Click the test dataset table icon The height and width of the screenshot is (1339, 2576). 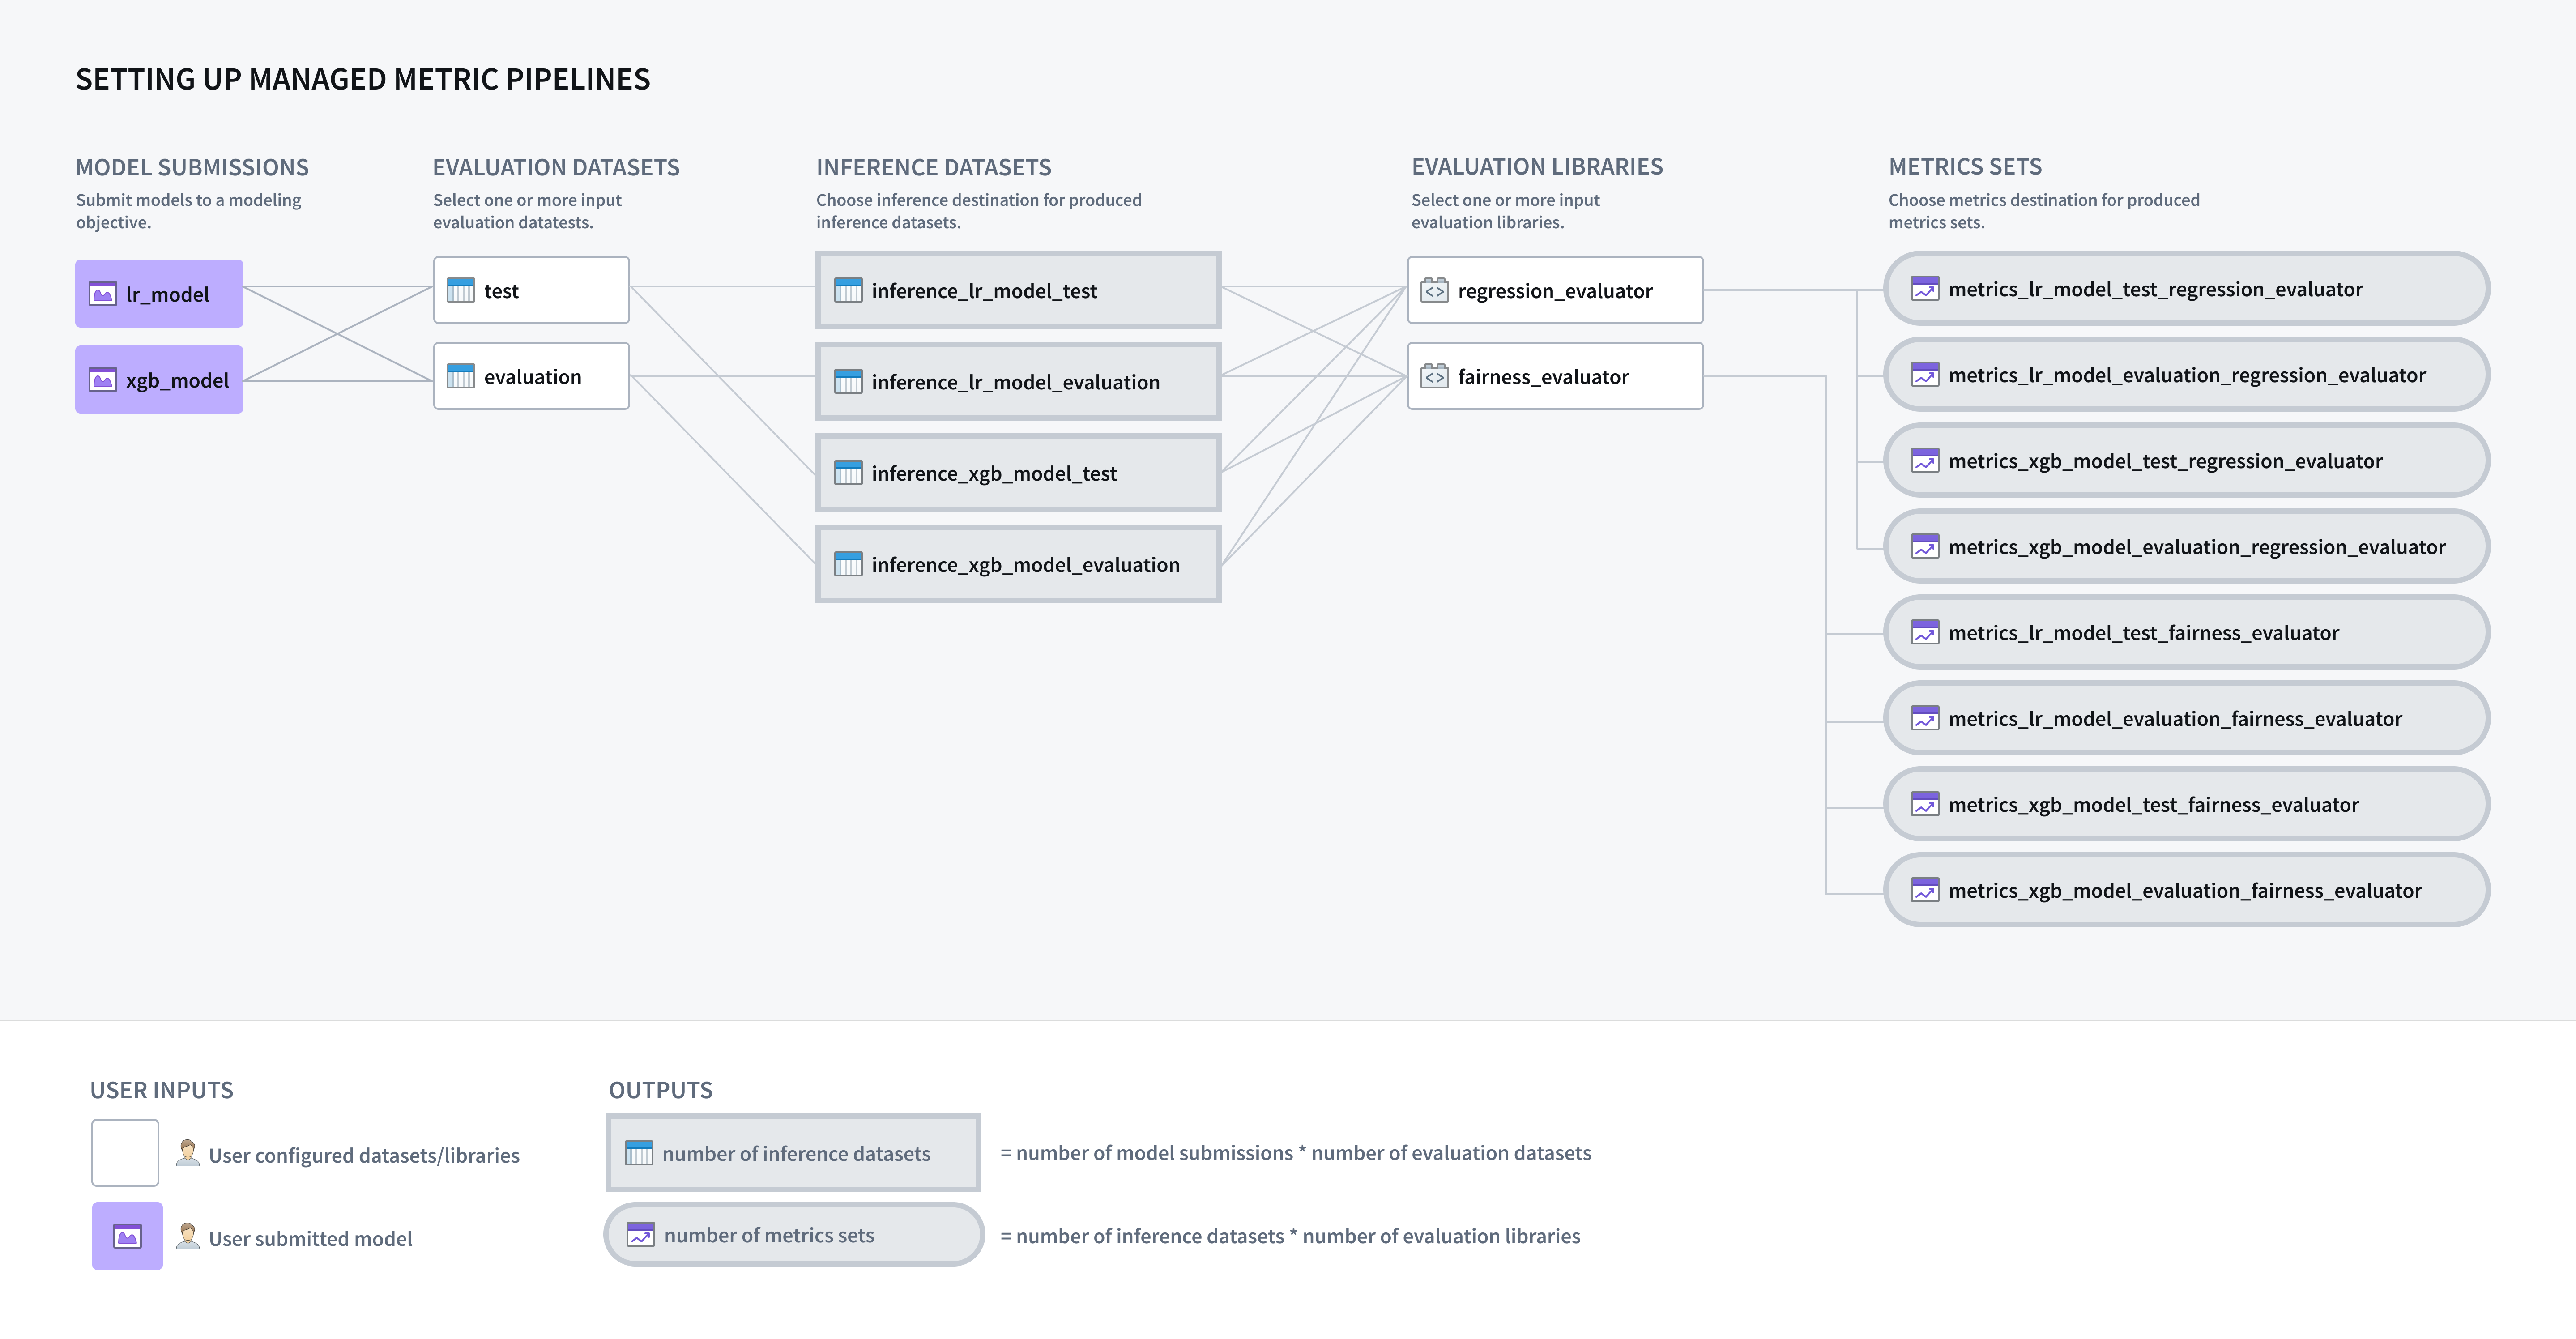461,290
